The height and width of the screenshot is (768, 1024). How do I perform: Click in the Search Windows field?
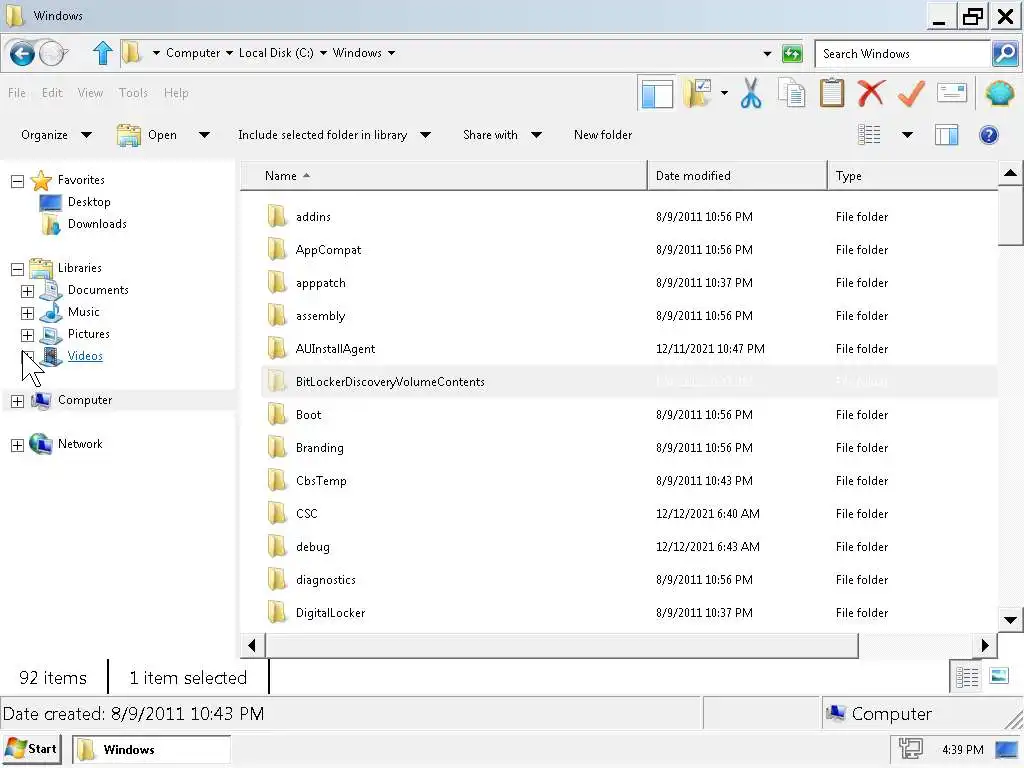point(903,54)
